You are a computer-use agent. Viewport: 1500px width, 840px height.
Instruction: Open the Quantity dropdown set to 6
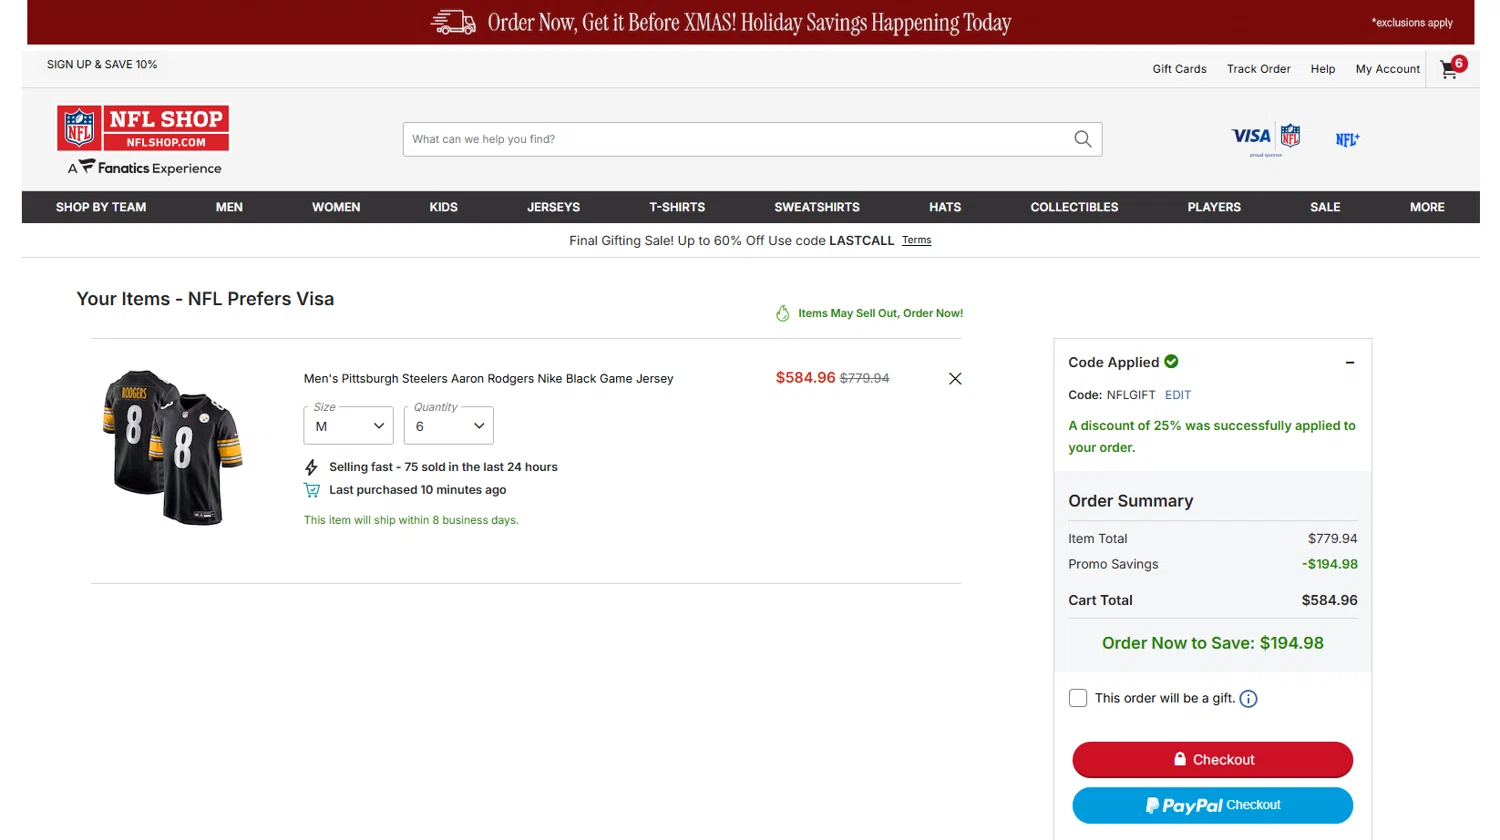(x=449, y=425)
